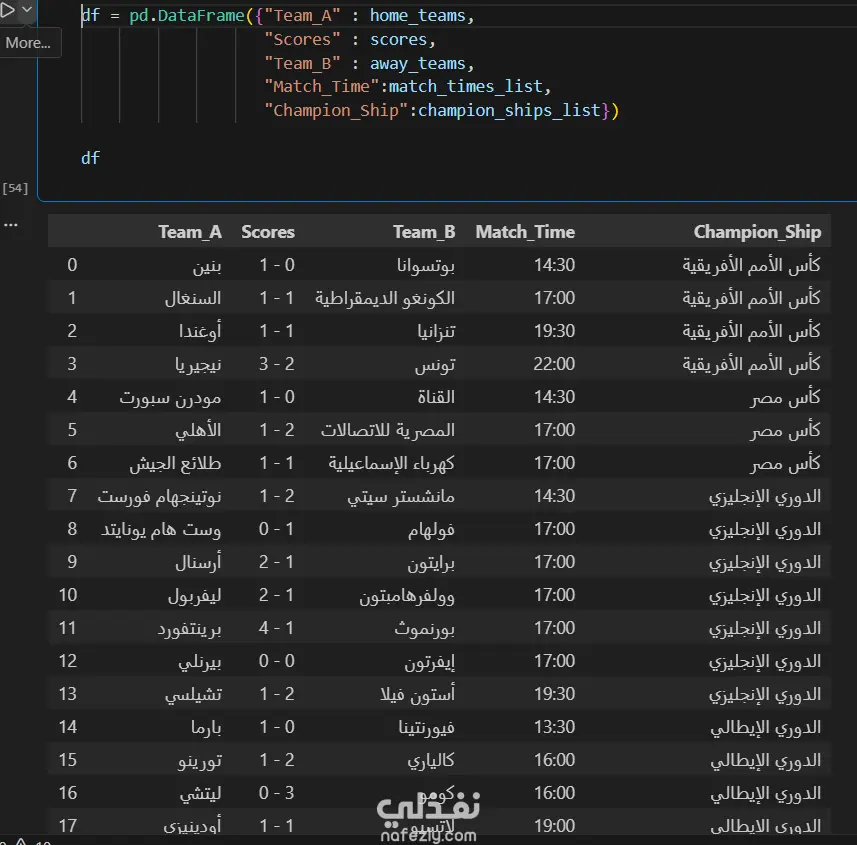Run the notebook cell with play icon
857x845 pixels.
[7, 10]
